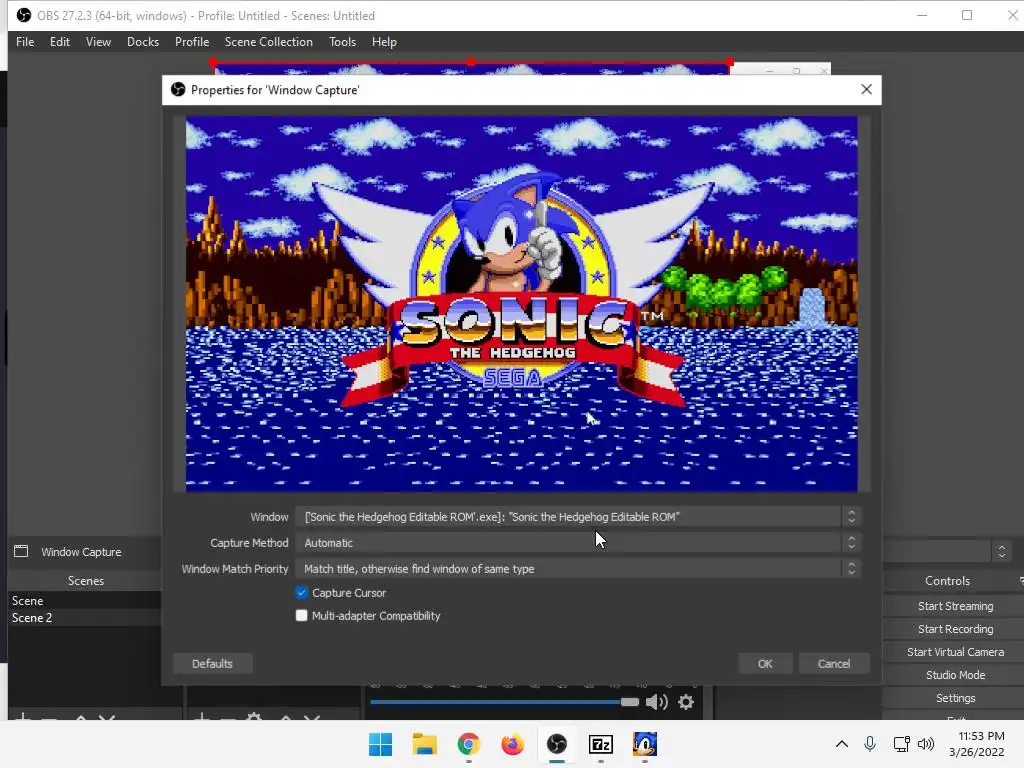Open File Explorer from taskbar
The image size is (1024, 768).
[424, 744]
